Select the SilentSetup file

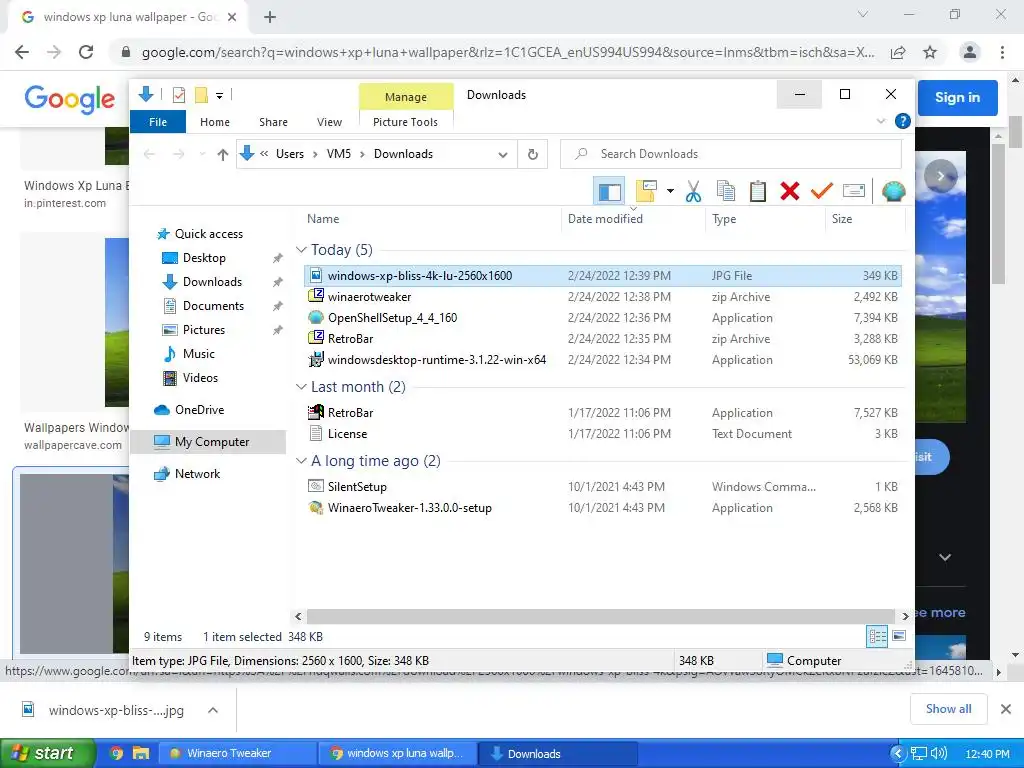pyautogui.click(x=357, y=487)
